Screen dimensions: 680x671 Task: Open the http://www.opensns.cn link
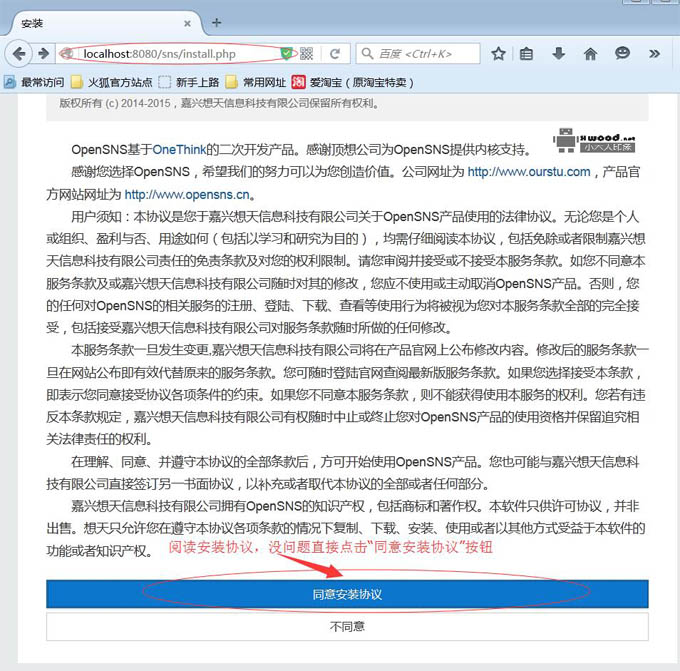pos(187,194)
